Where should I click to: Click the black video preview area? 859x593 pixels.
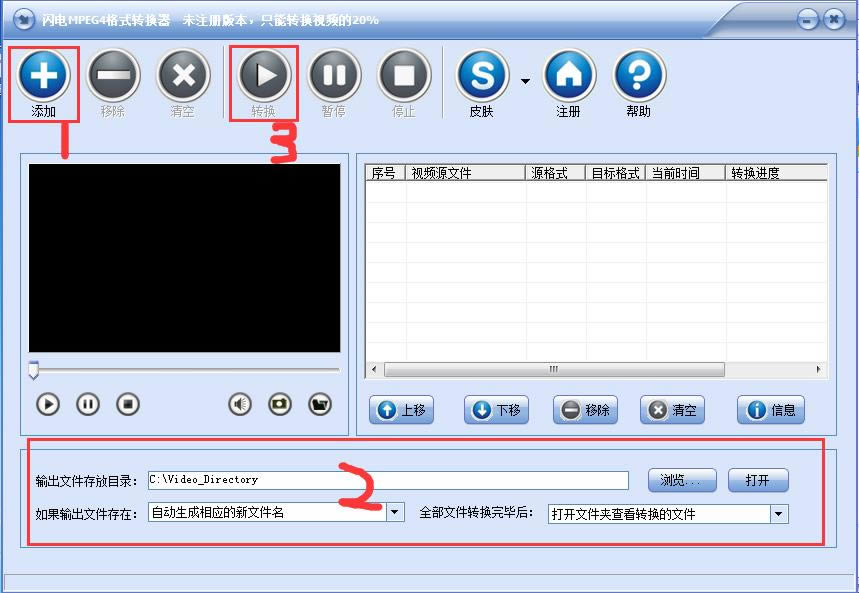pyautogui.click(x=185, y=258)
